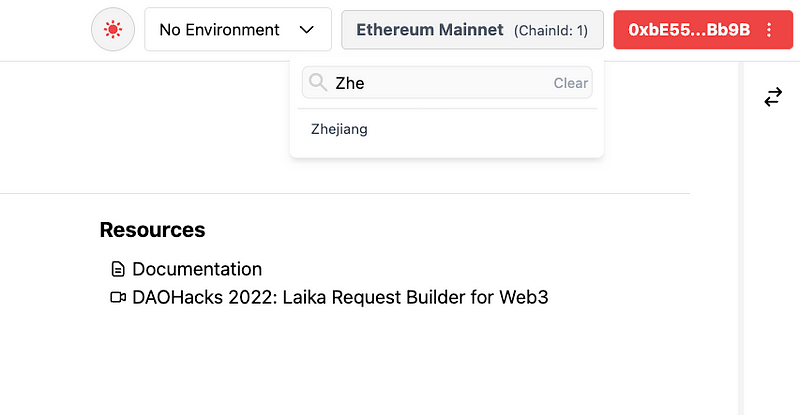This screenshot has height=415, width=800.
Task: Toggle the sun theme switcher icon
Action: [x=113, y=30]
